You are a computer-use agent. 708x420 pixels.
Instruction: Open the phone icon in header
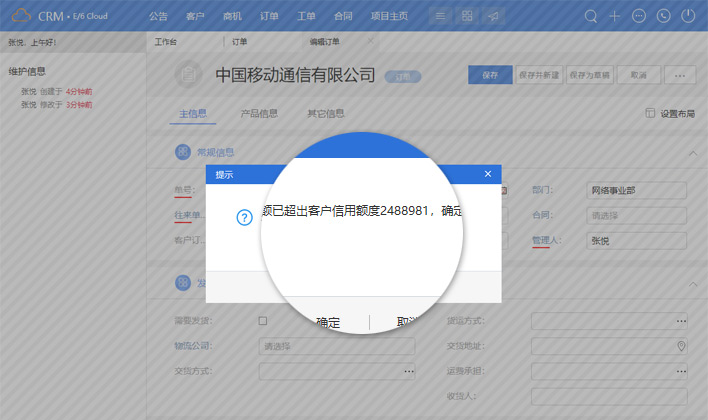pos(663,16)
